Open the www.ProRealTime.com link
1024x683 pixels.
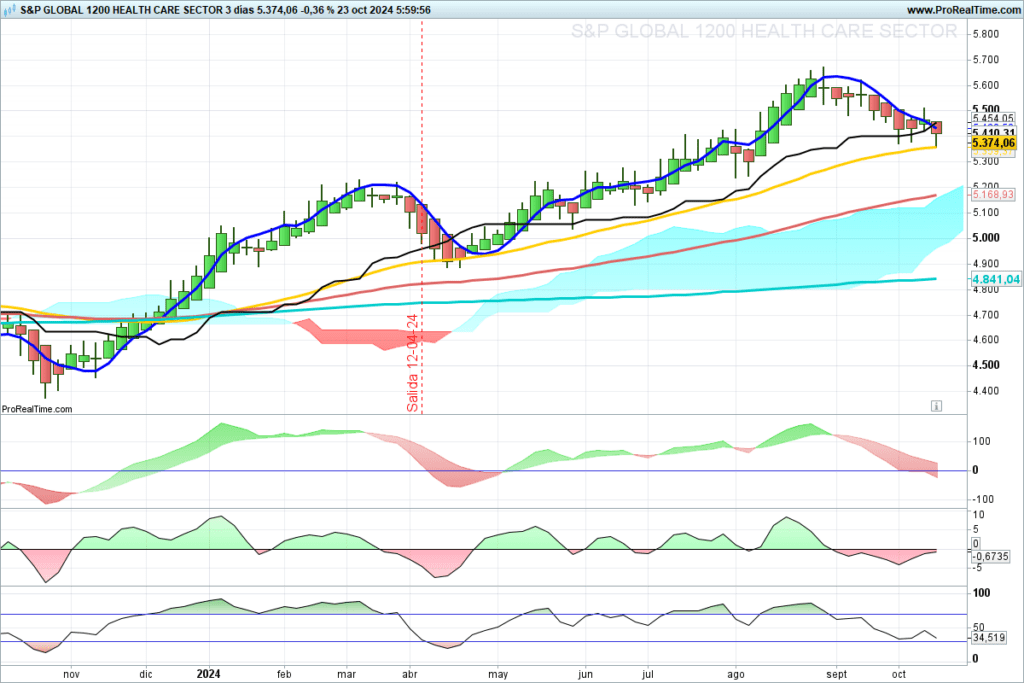[x=963, y=10]
